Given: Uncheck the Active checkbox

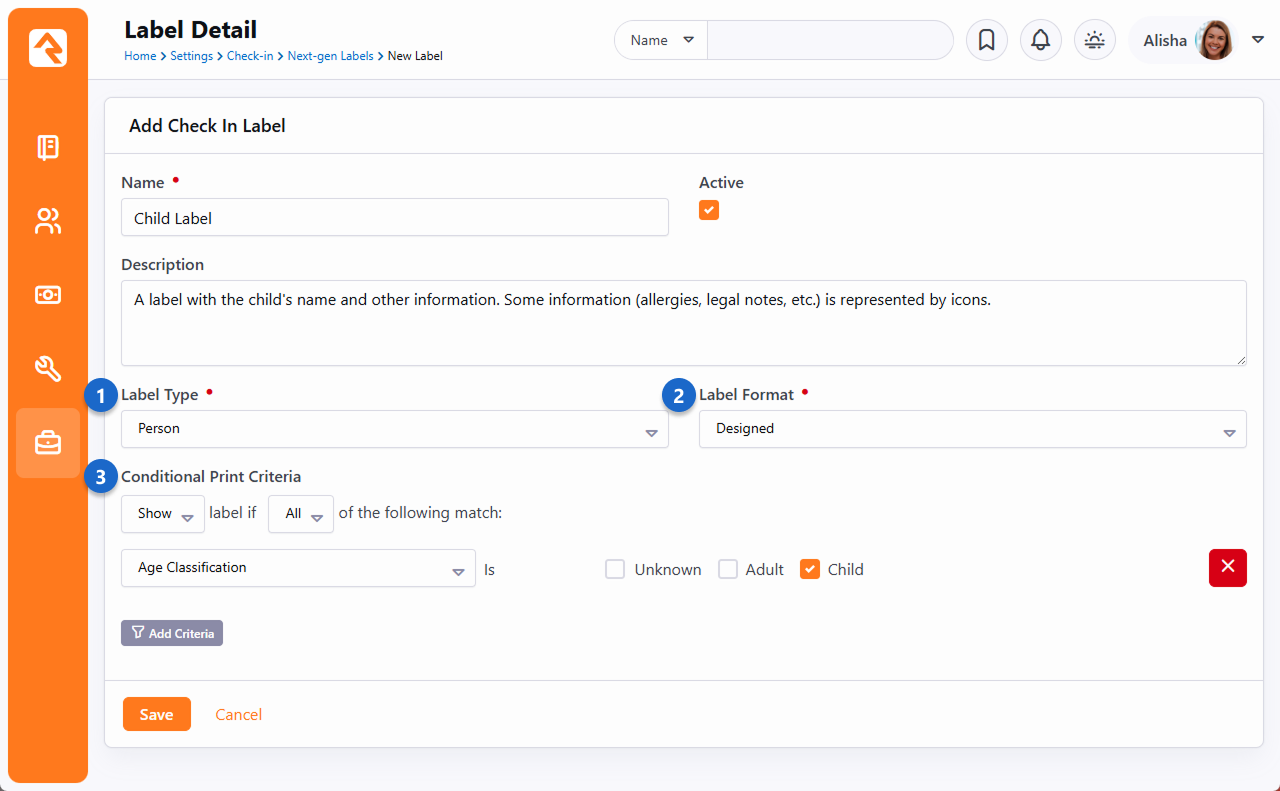Looking at the screenshot, I should [709, 210].
